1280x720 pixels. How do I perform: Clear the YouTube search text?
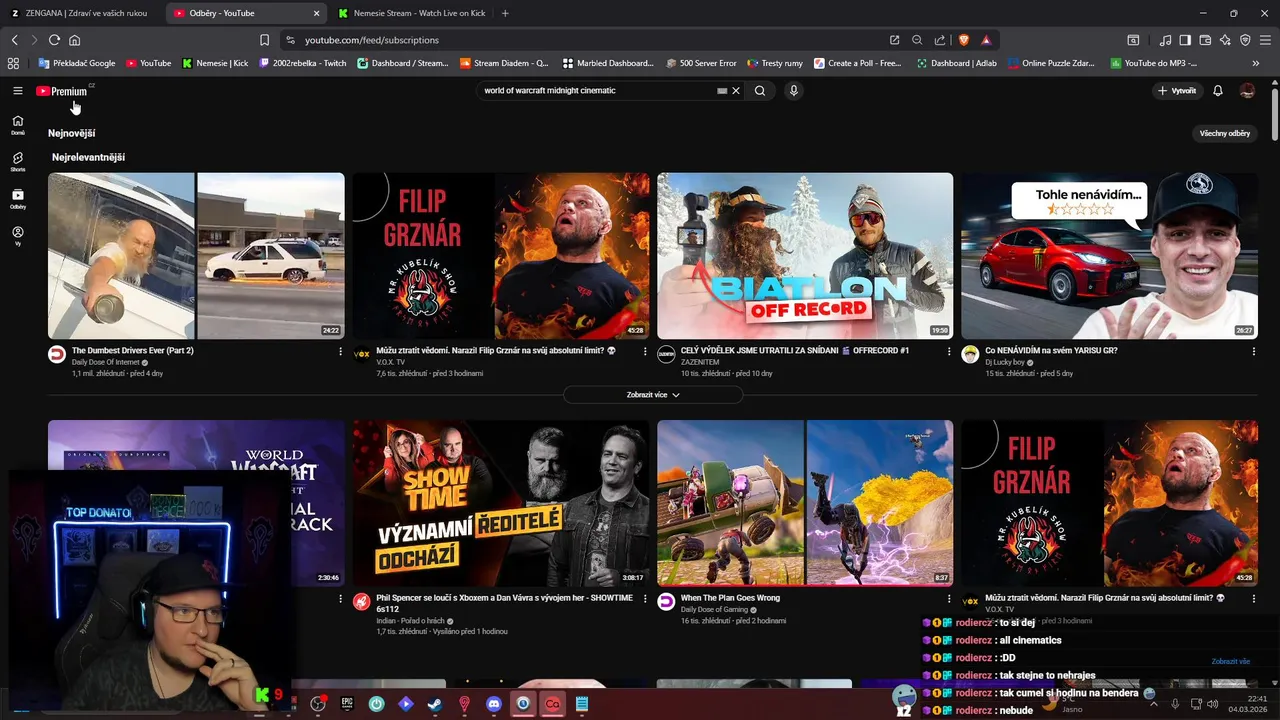(x=736, y=91)
